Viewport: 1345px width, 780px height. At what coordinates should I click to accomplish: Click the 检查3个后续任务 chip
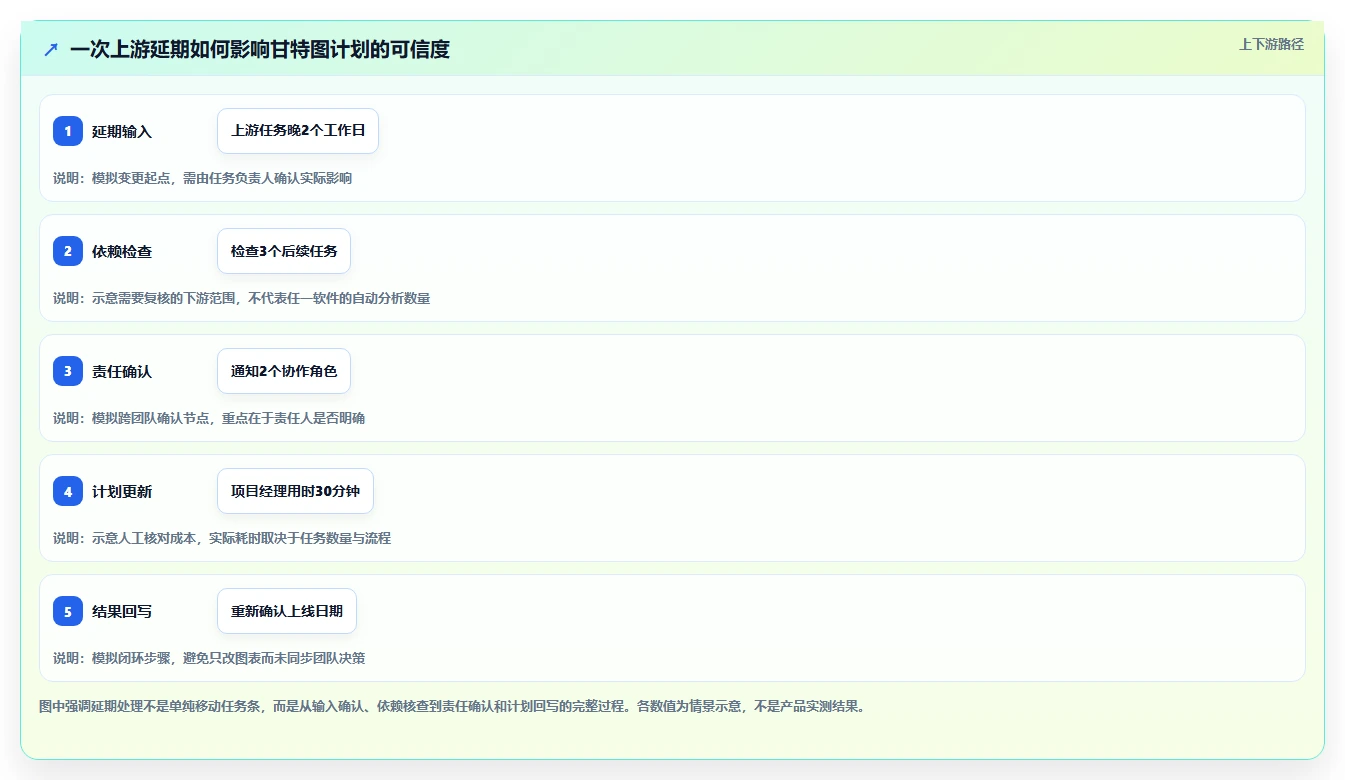(x=284, y=251)
